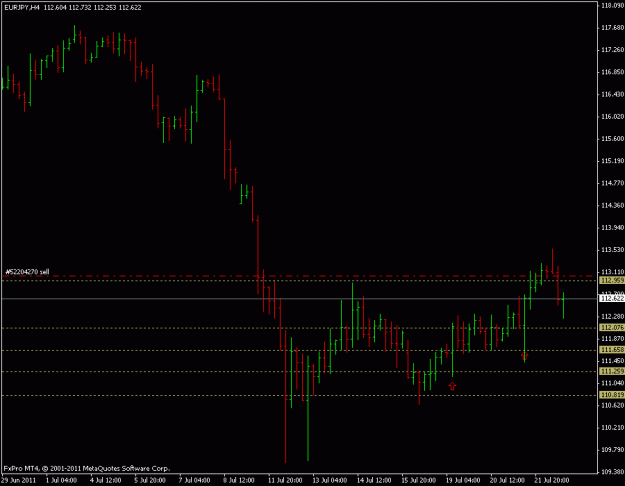625x486 pixels.
Task: Click the 114.360 price scale label
Action: [612, 205]
